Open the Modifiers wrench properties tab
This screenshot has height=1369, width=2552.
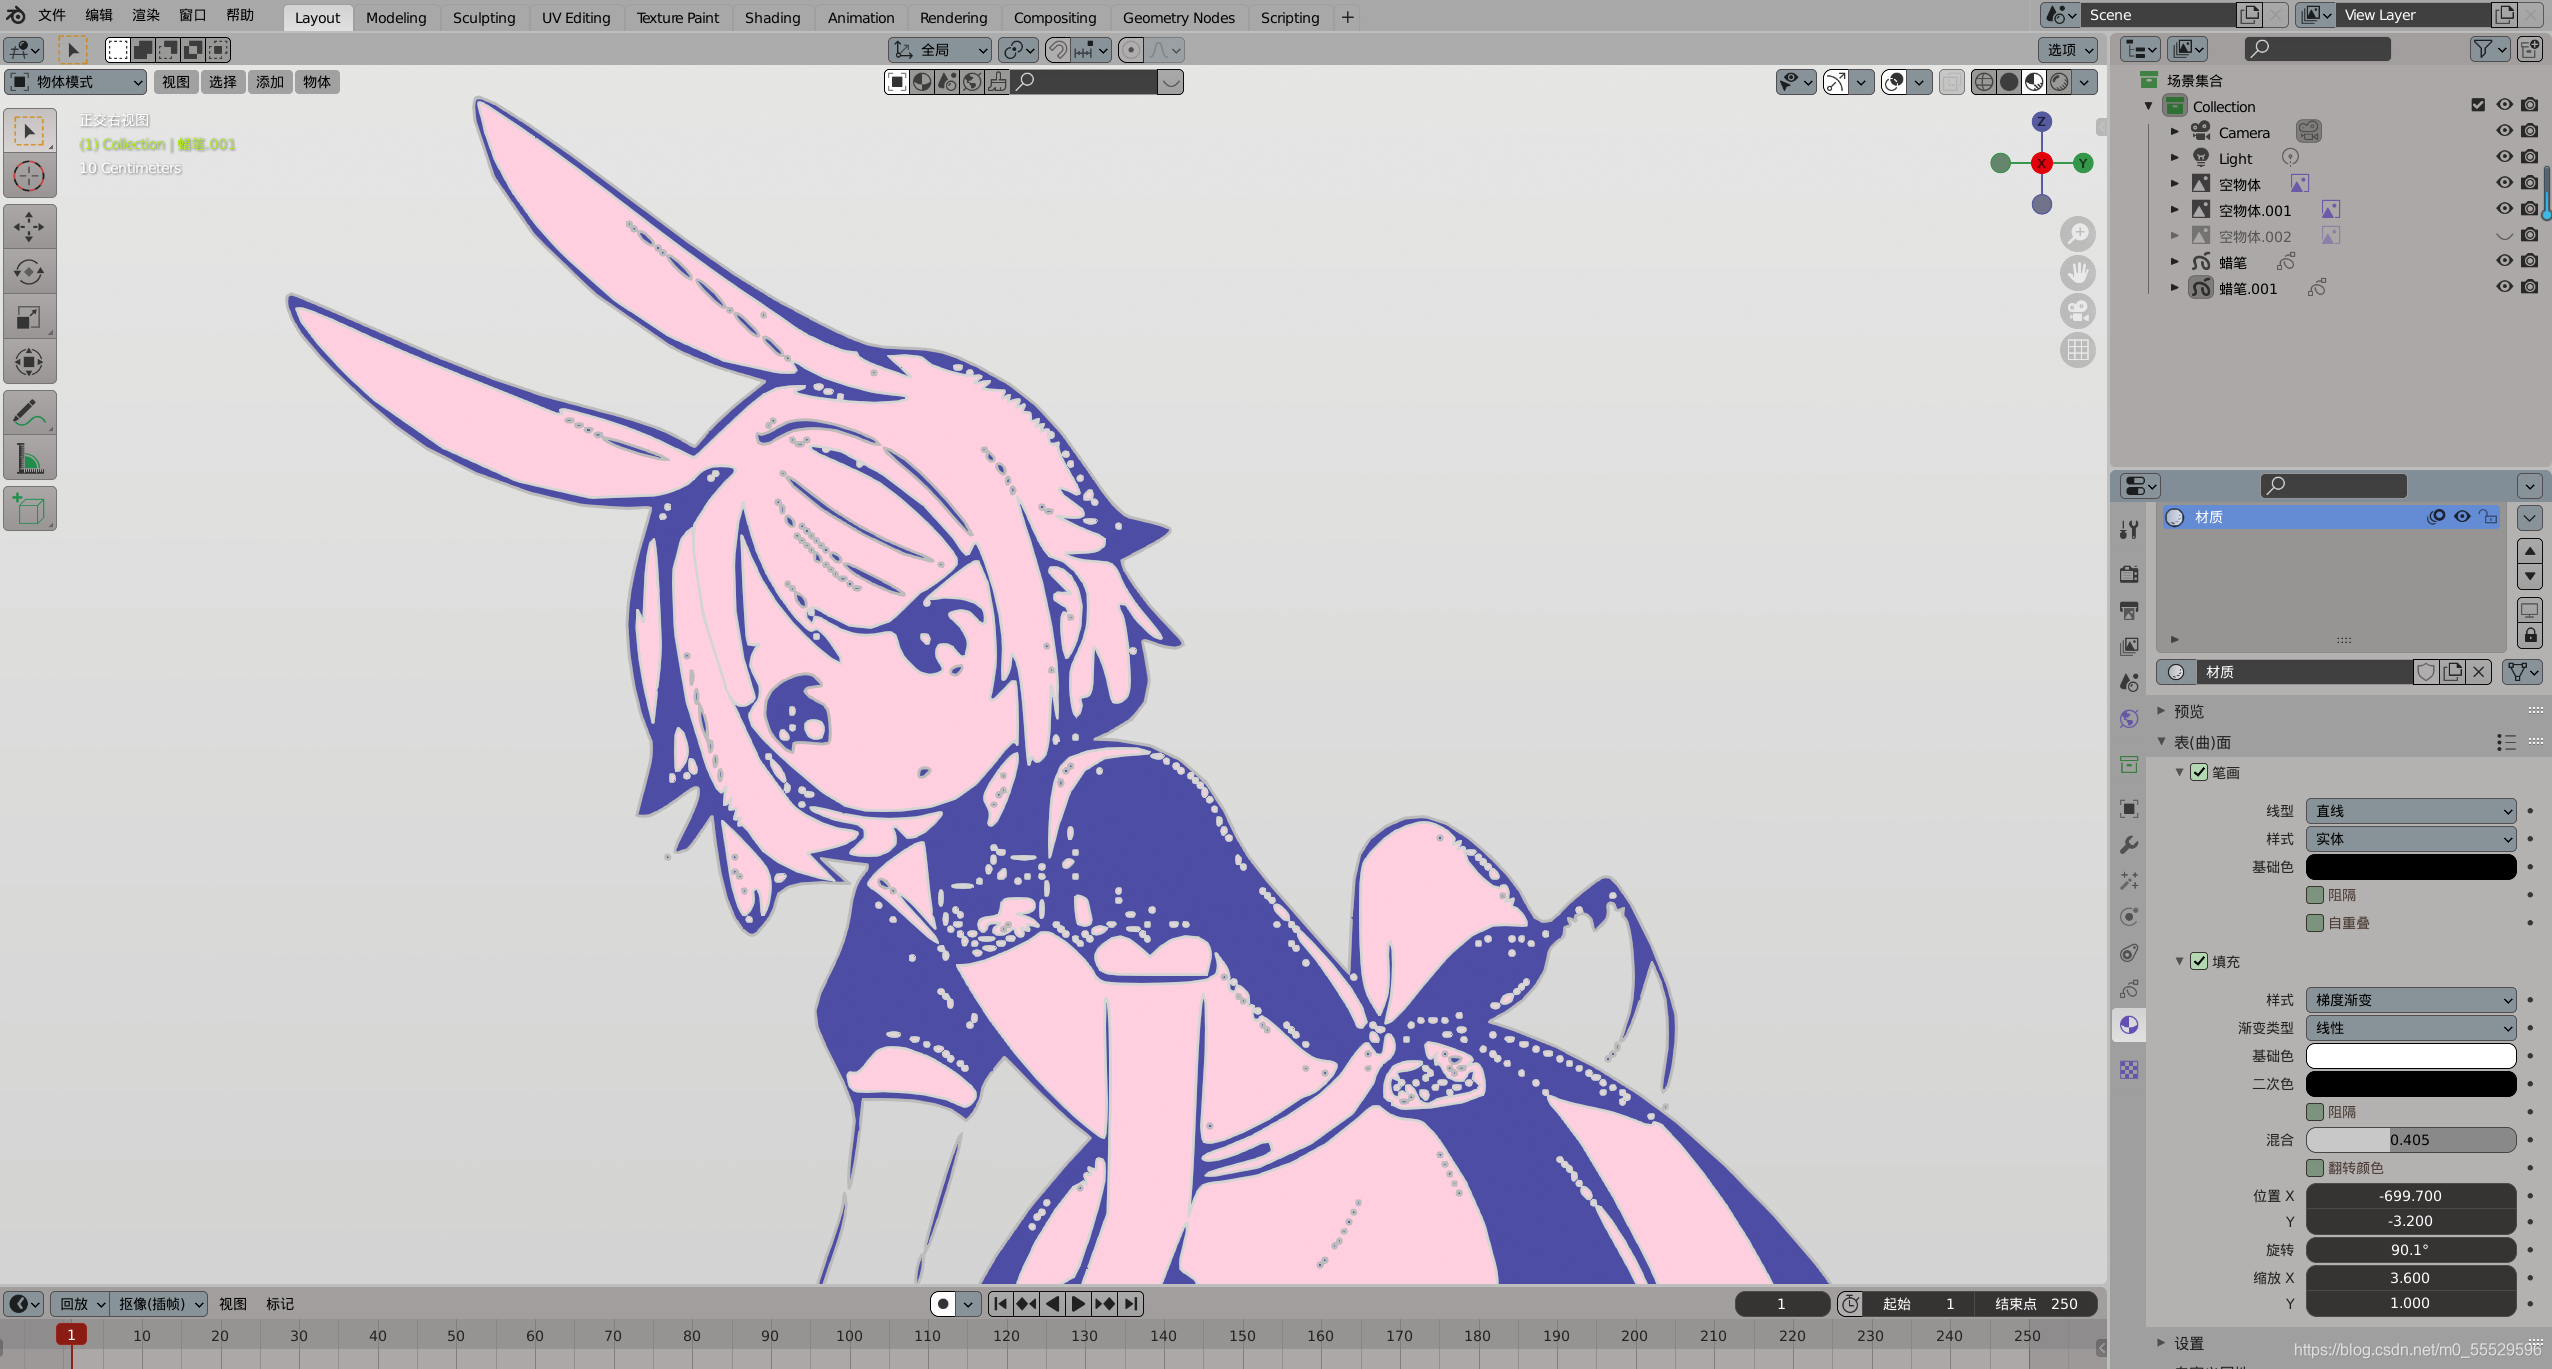click(x=2129, y=845)
